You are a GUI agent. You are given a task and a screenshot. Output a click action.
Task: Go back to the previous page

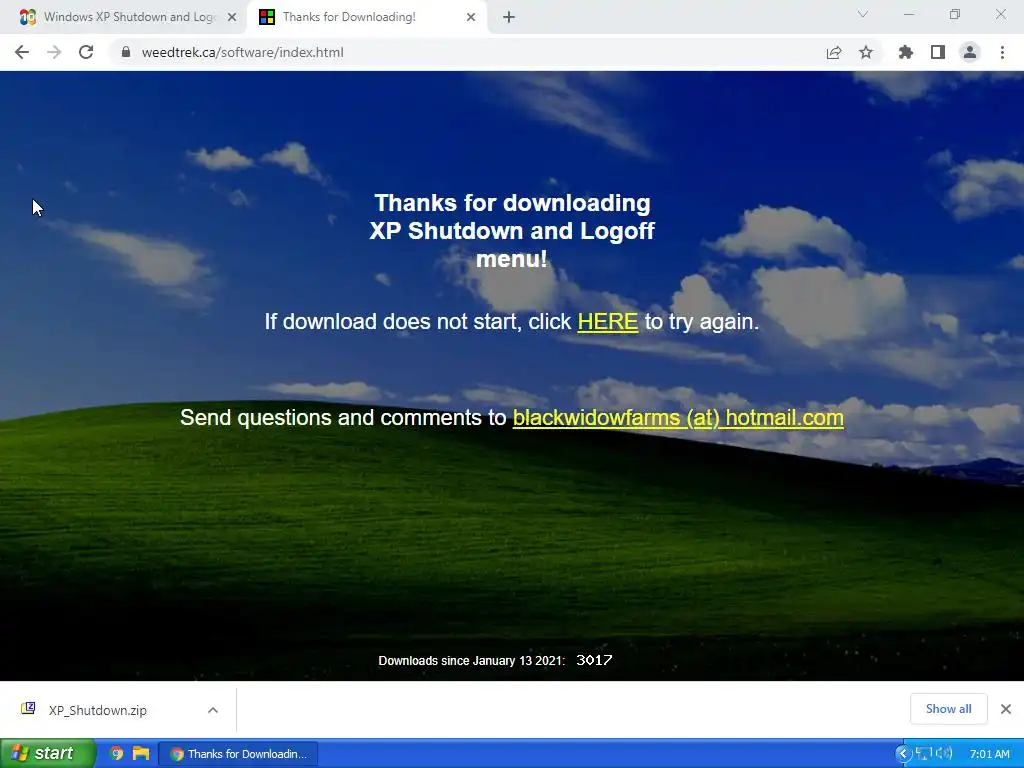pyautogui.click(x=22, y=52)
